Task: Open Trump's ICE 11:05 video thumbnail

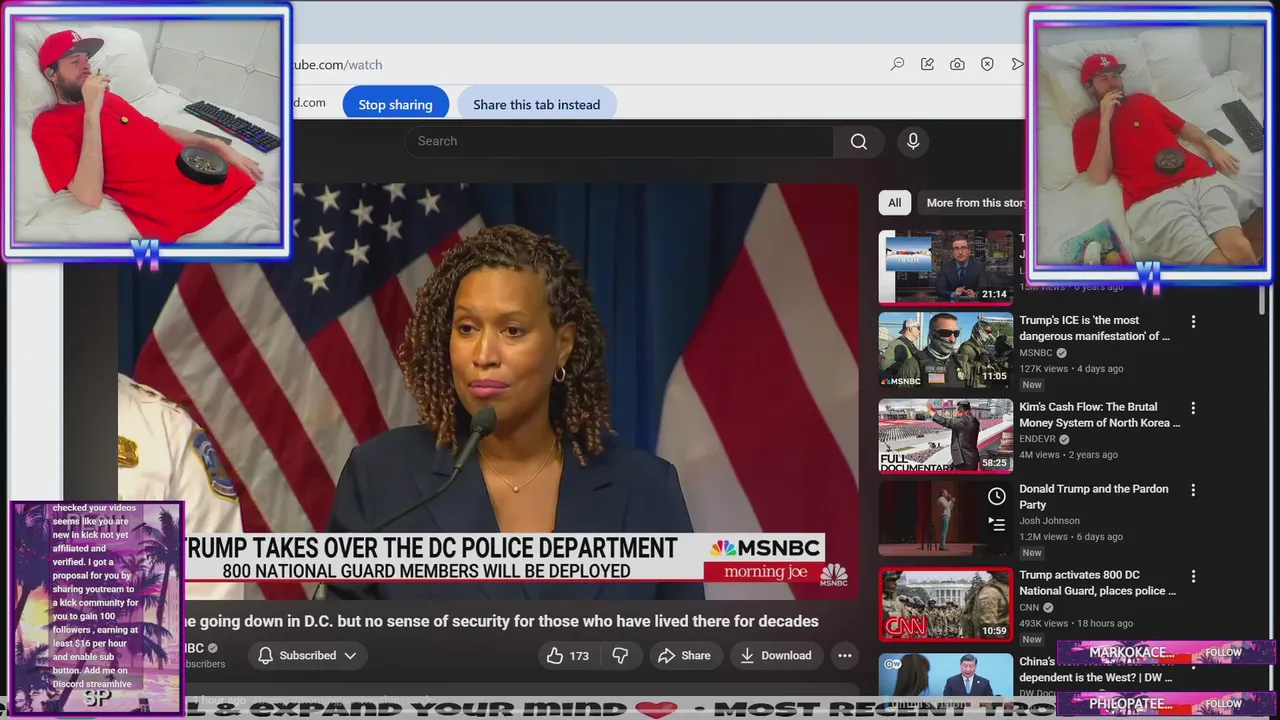Action: click(x=946, y=350)
